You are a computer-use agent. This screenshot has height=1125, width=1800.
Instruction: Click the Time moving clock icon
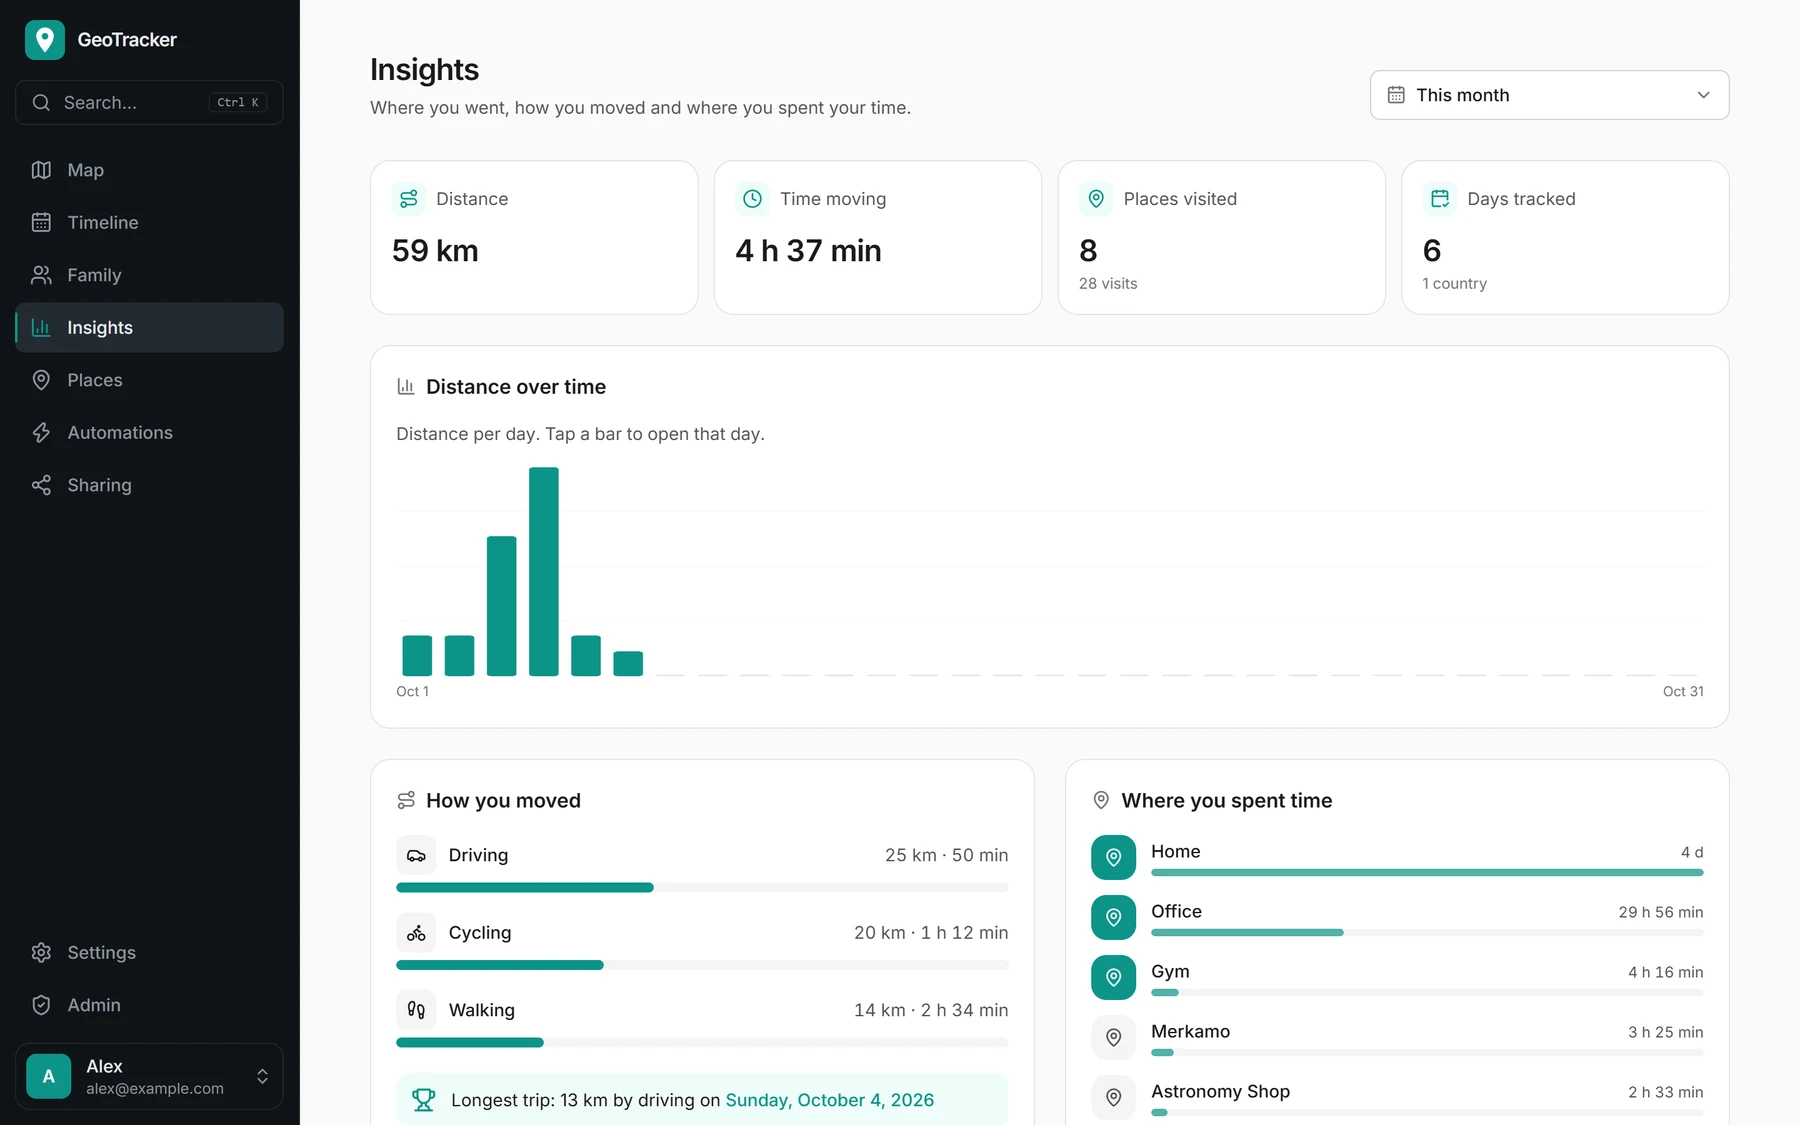[752, 199]
